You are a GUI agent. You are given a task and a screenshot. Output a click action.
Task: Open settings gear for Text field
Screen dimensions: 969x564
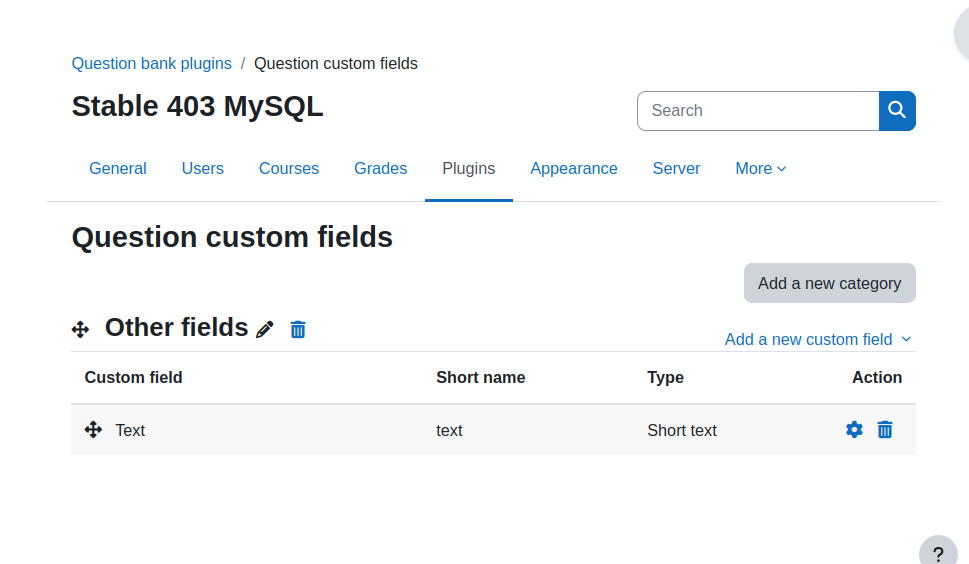854,429
